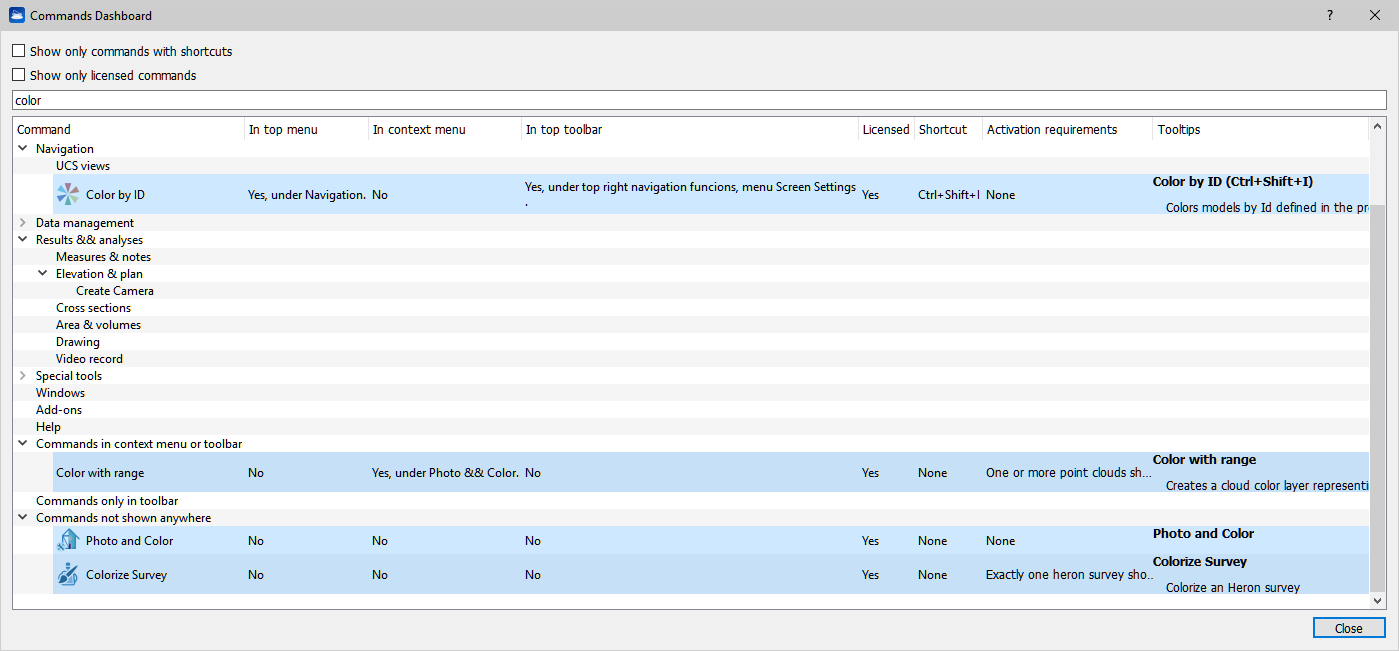The image size is (1399, 651).
Task: Click the Colorize Survey icon
Action: point(68,575)
